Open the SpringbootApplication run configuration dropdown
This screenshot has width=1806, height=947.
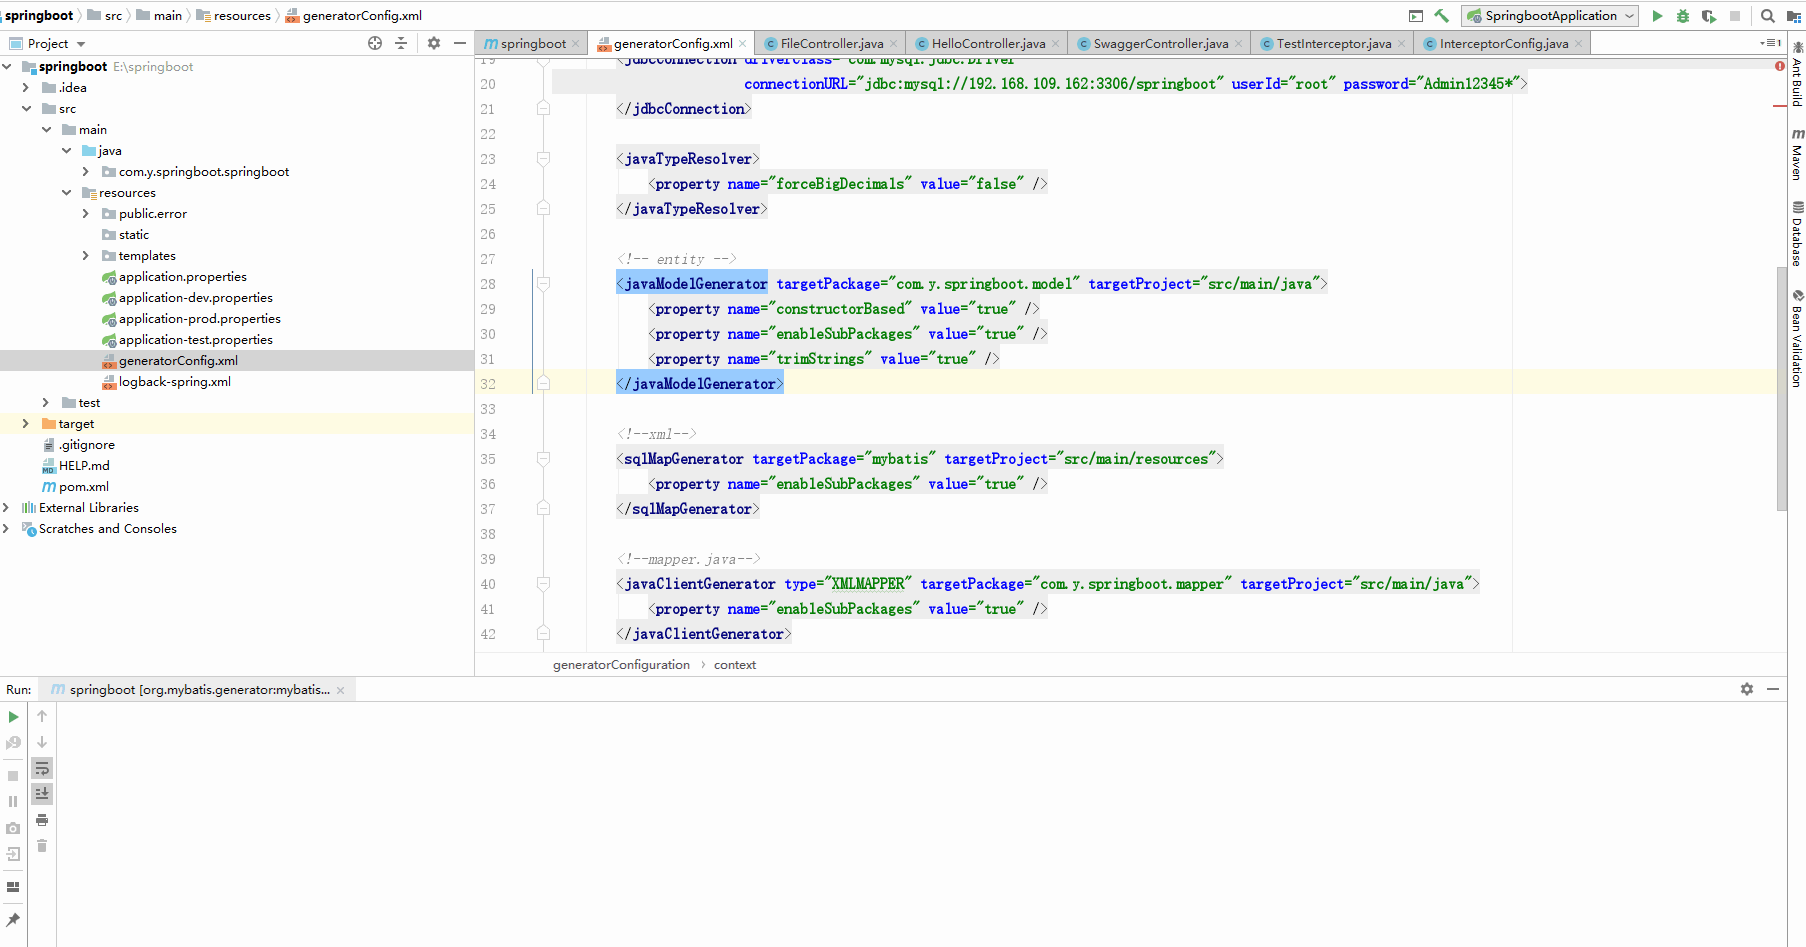pos(1550,16)
